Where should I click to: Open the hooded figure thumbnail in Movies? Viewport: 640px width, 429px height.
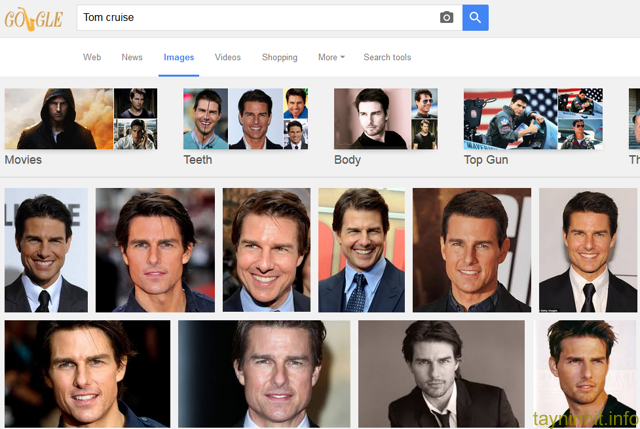click(x=58, y=118)
